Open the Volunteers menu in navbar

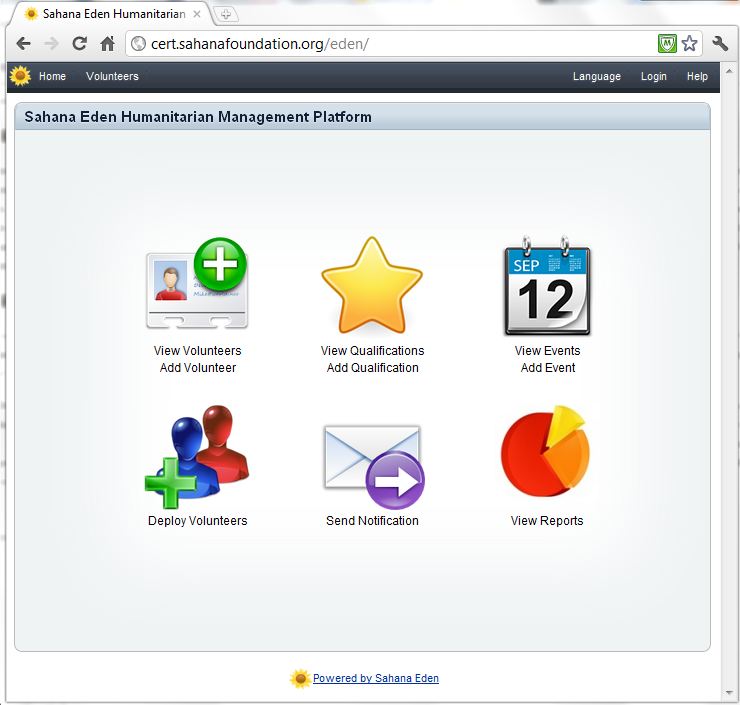[x=112, y=77]
